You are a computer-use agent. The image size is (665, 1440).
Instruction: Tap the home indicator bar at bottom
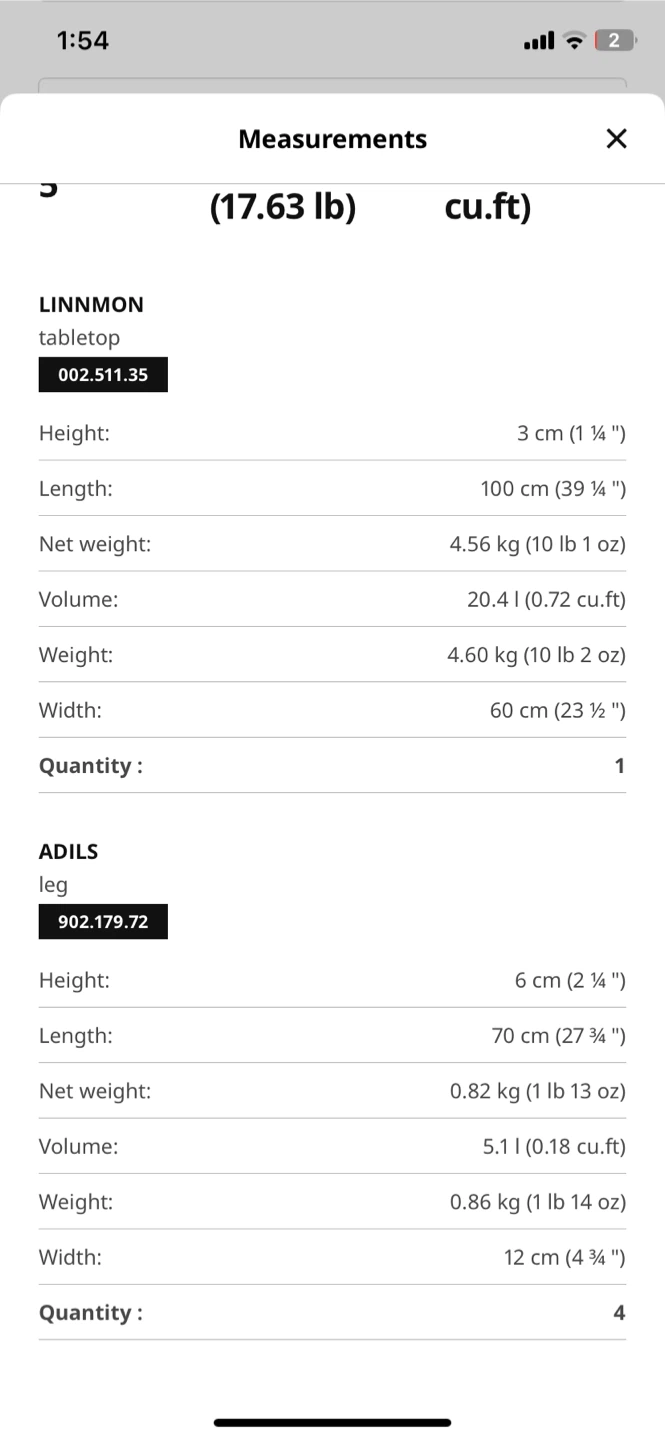click(332, 1422)
